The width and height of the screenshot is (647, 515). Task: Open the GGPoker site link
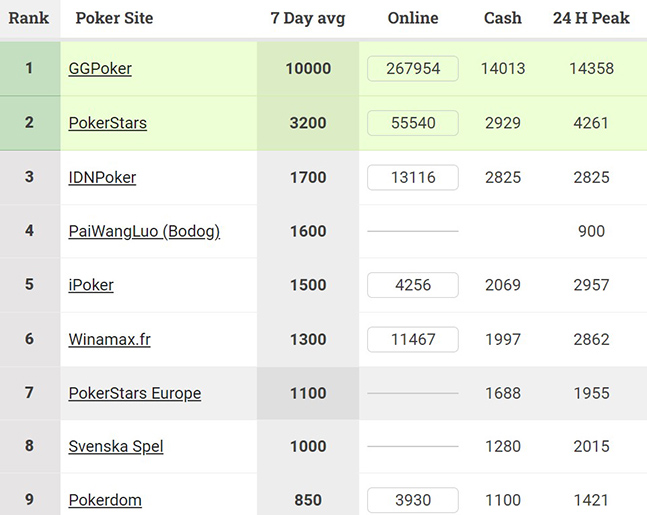click(100, 69)
